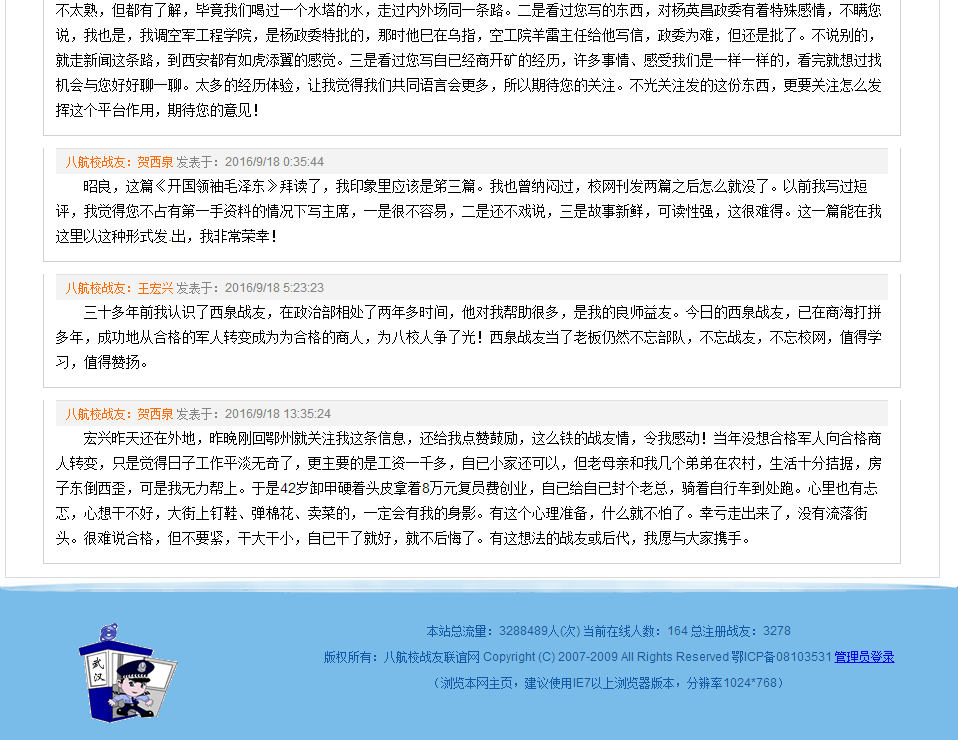Click the comment text beginning with 昭良
This screenshot has height=740, width=958.
pyautogui.click(x=470, y=211)
